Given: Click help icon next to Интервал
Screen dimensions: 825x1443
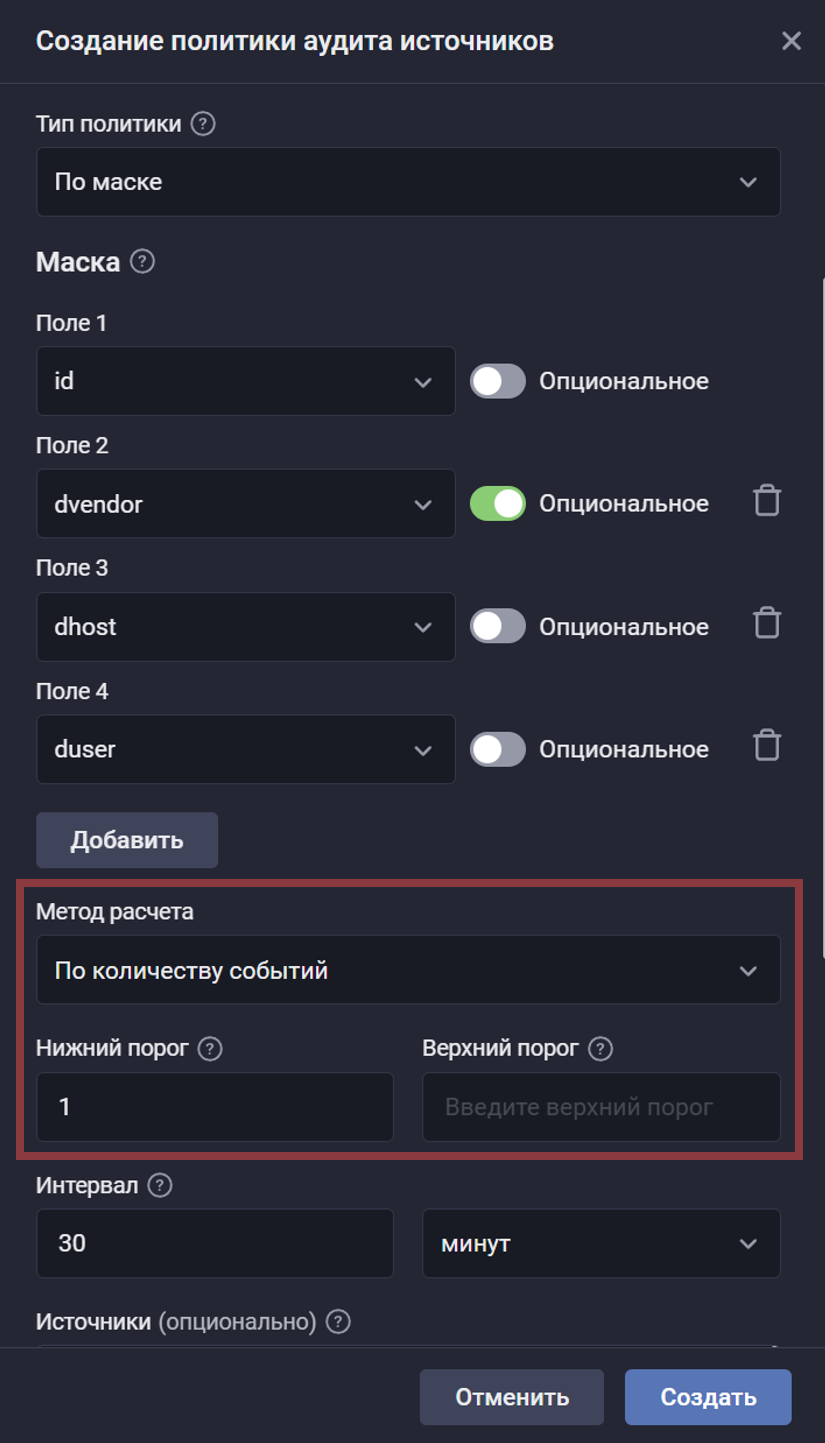Looking at the screenshot, I should point(159,1186).
